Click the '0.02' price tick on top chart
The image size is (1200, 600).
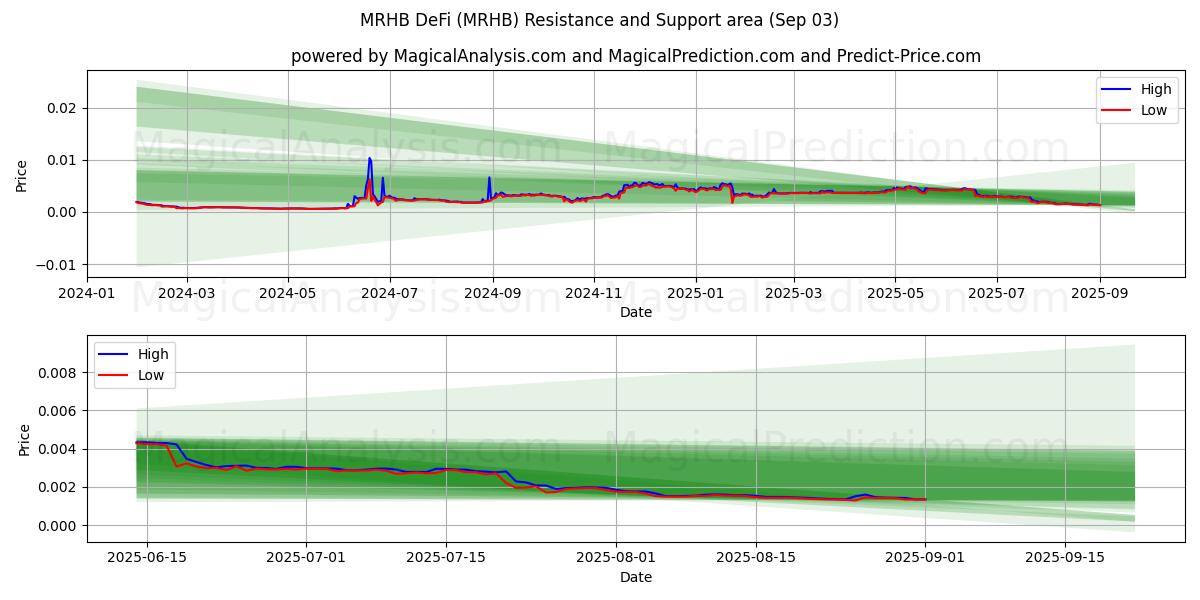click(64, 108)
